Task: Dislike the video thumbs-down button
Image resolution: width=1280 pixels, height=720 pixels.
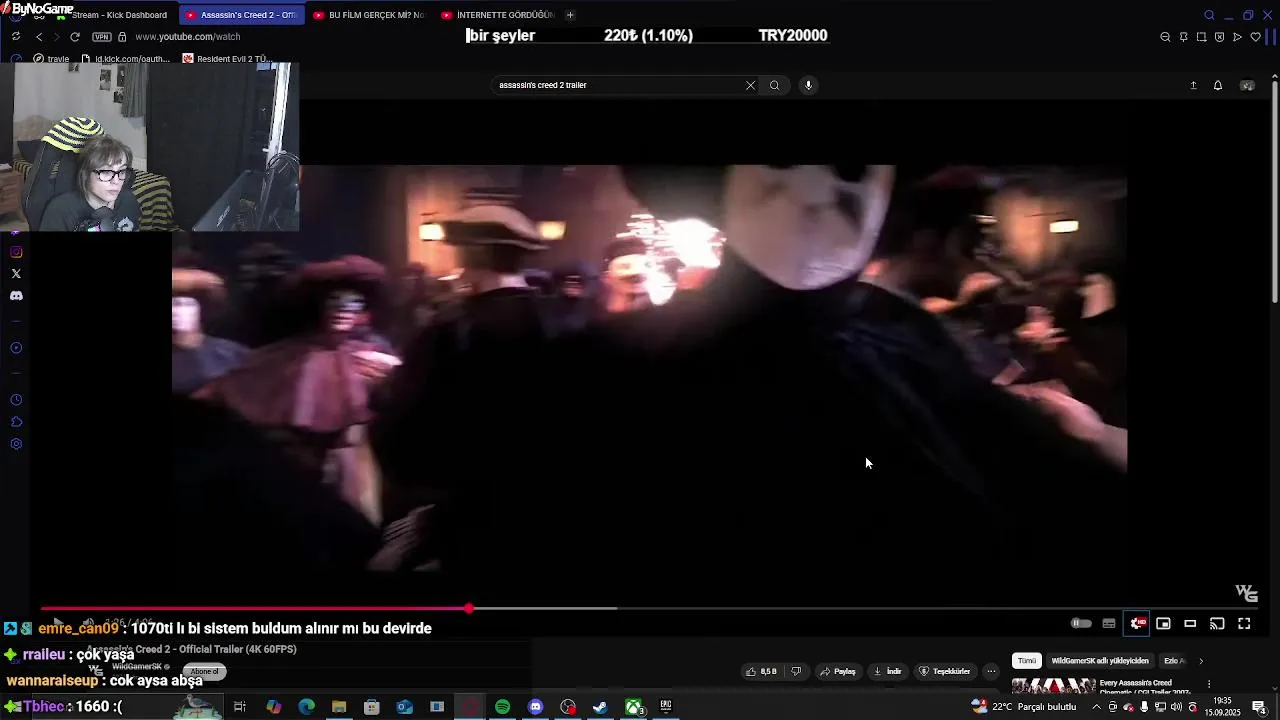Action: [796, 672]
